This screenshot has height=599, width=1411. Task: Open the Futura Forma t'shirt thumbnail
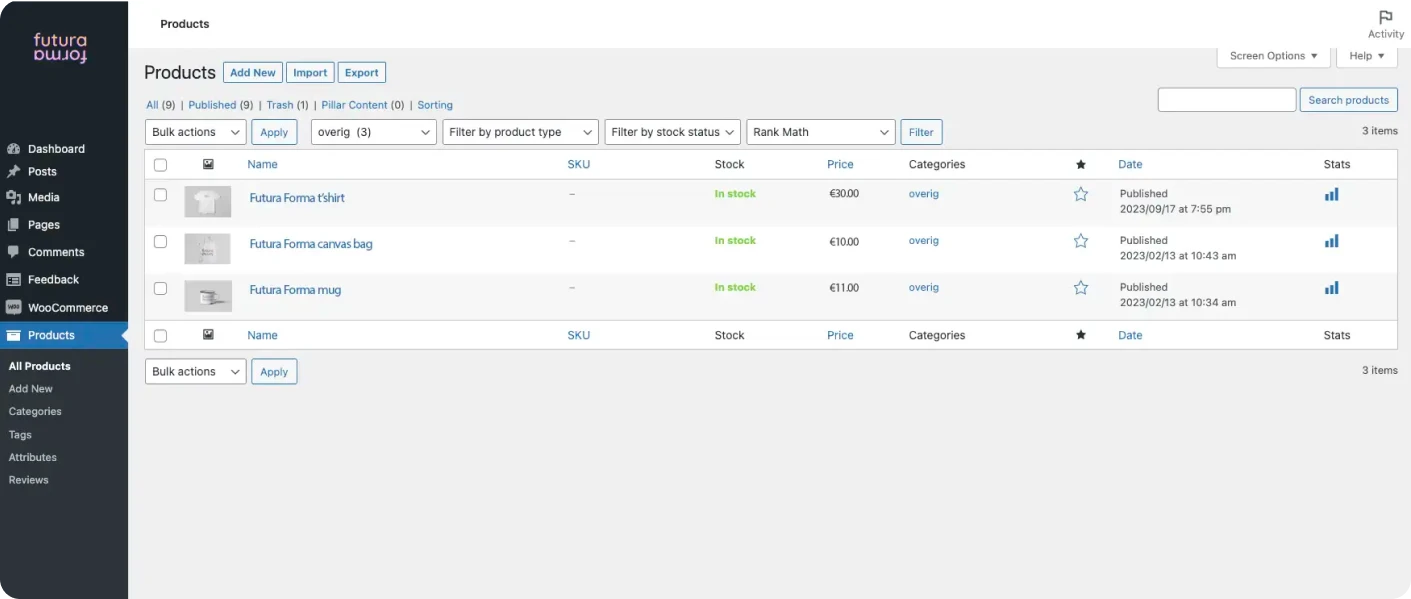click(208, 202)
